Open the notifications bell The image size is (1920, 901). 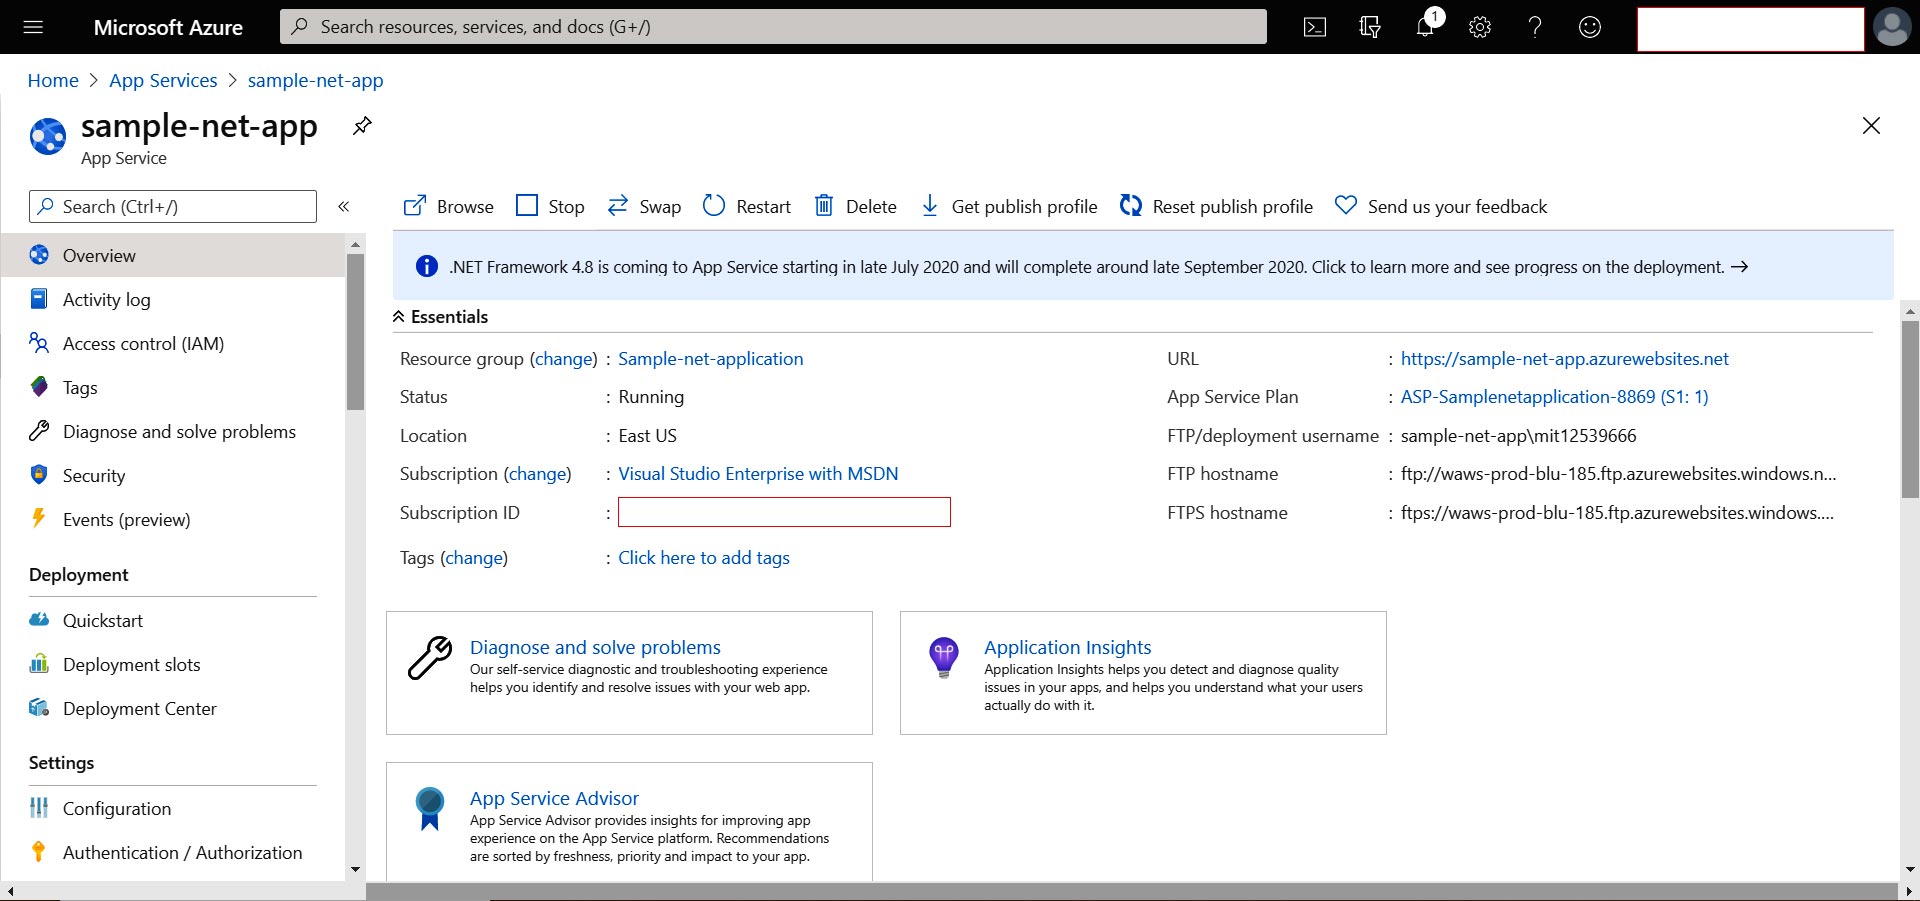coord(1425,27)
